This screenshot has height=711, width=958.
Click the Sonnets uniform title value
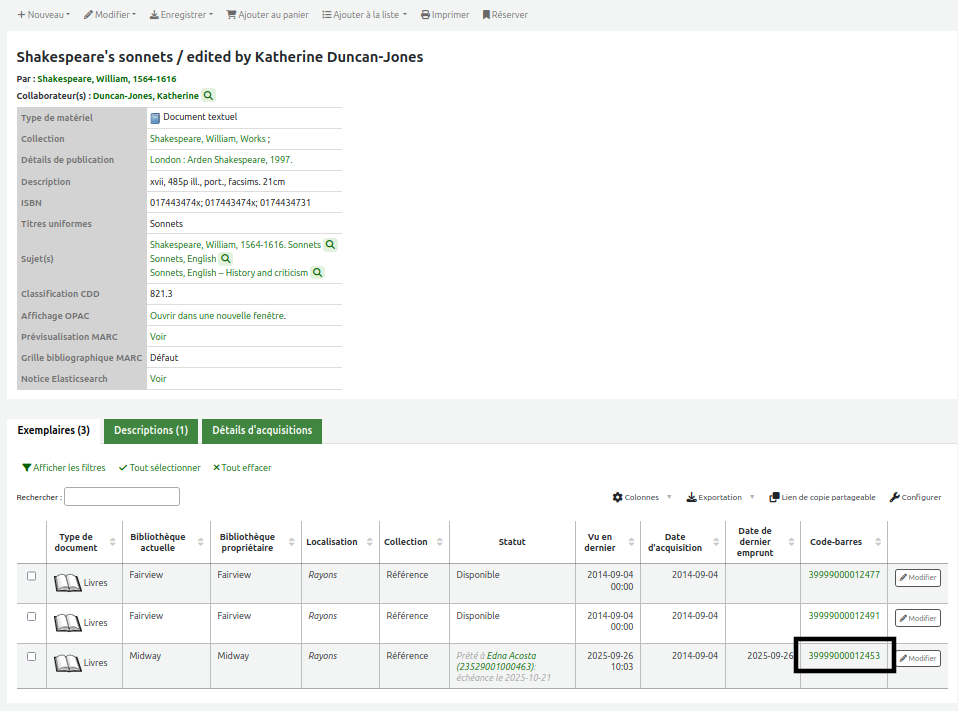(166, 224)
